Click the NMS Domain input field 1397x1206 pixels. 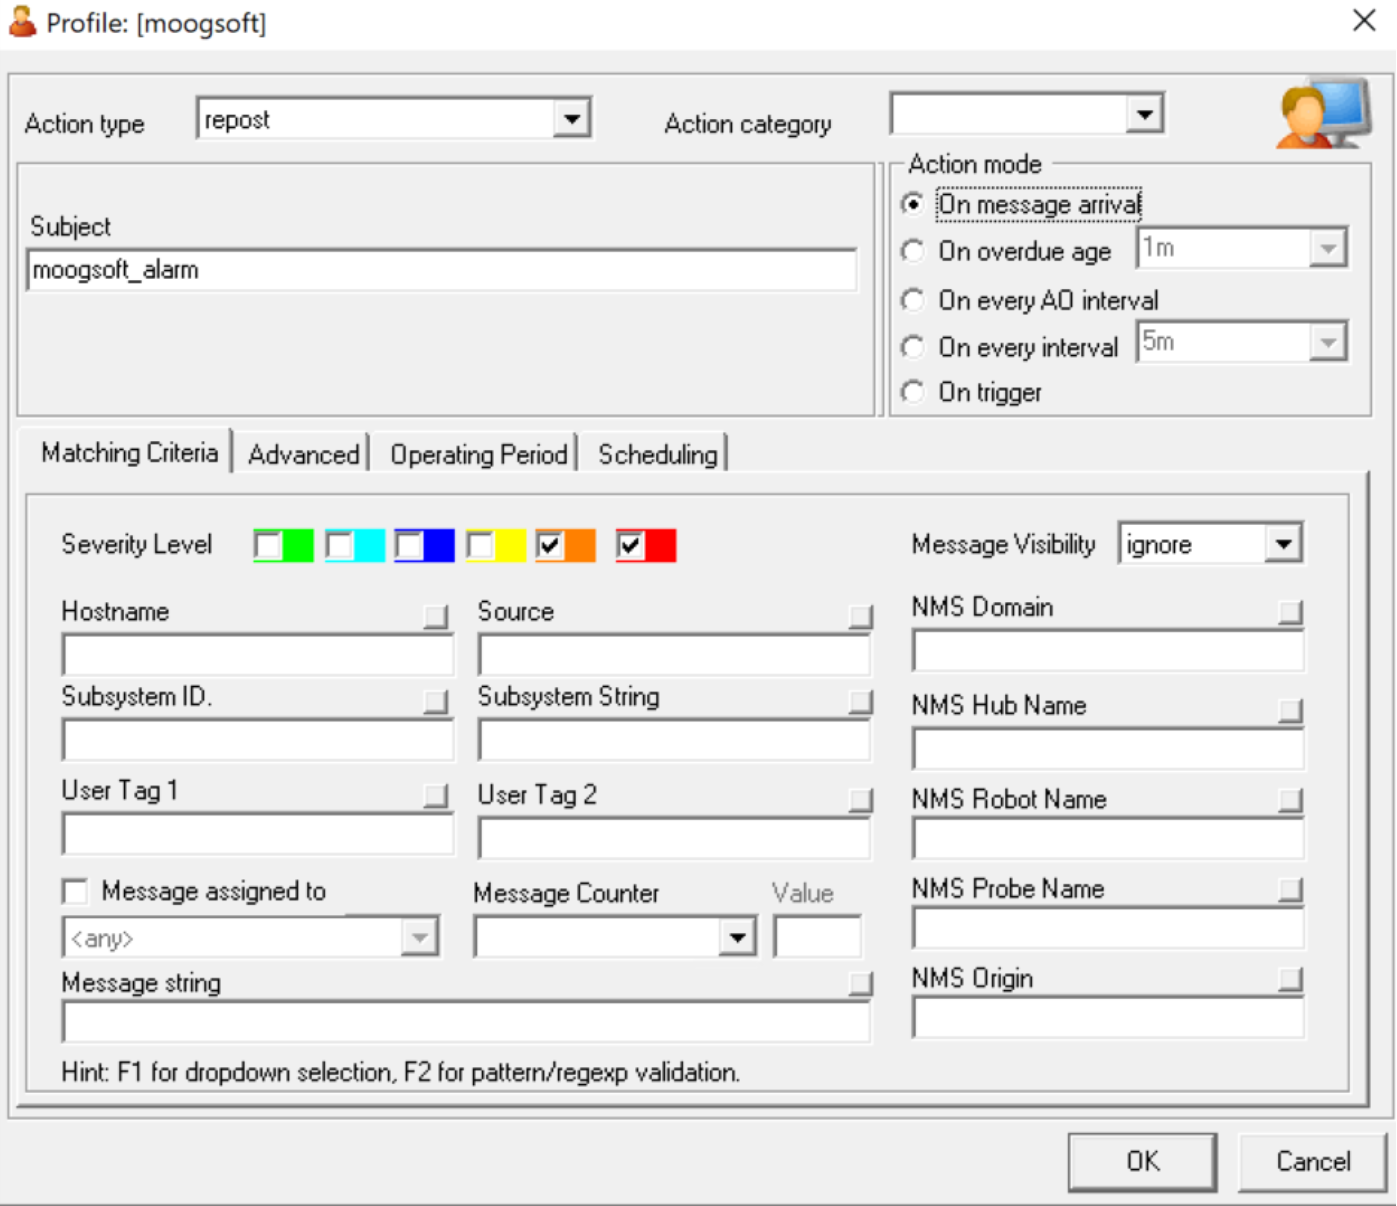pos(1108,651)
